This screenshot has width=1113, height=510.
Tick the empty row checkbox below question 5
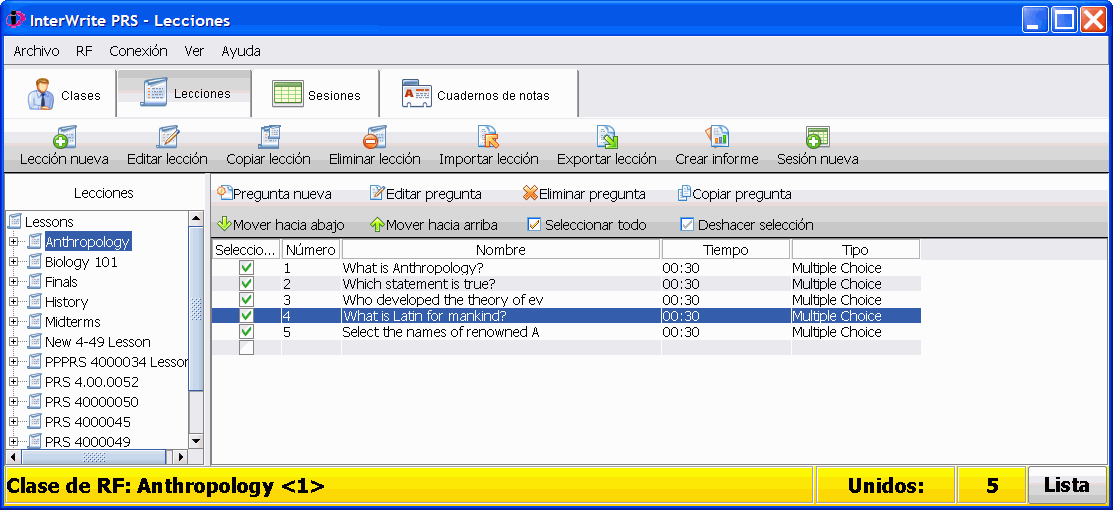[x=246, y=348]
